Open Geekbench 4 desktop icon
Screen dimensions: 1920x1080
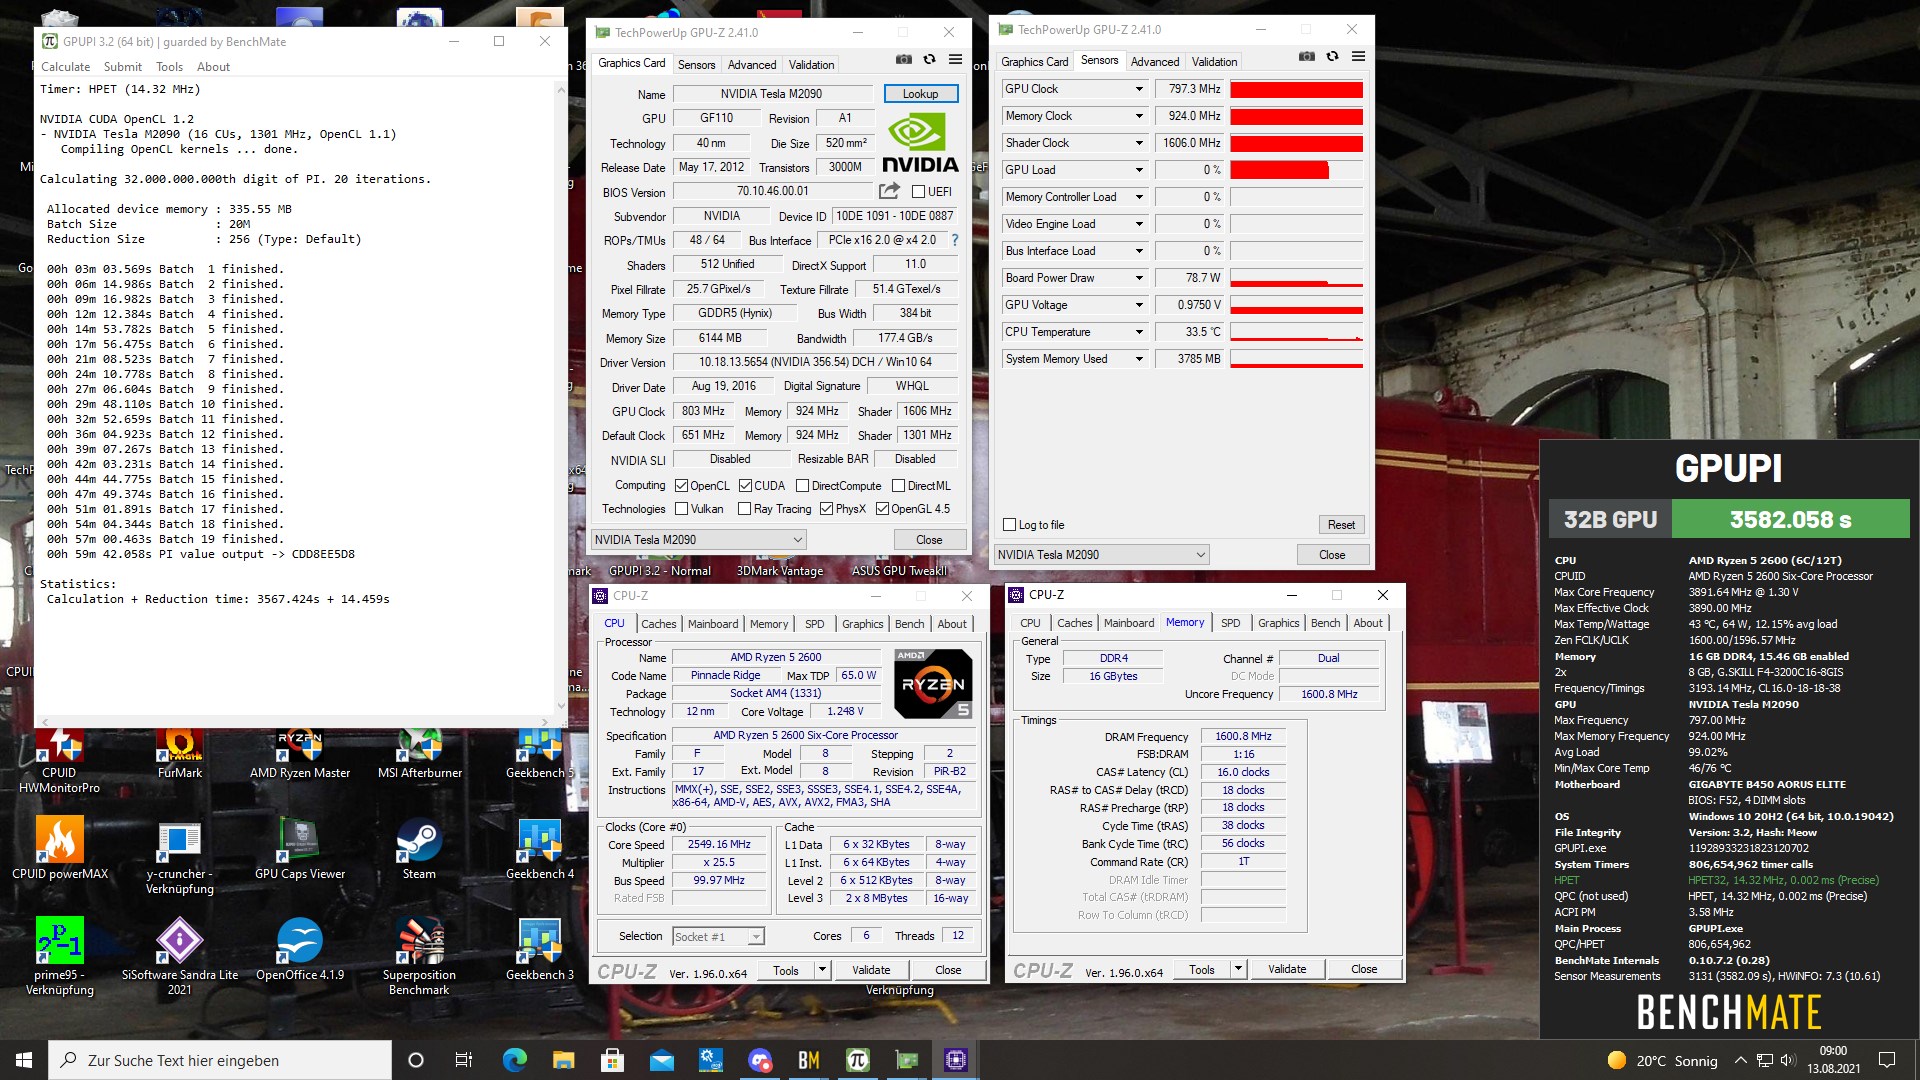[540, 848]
